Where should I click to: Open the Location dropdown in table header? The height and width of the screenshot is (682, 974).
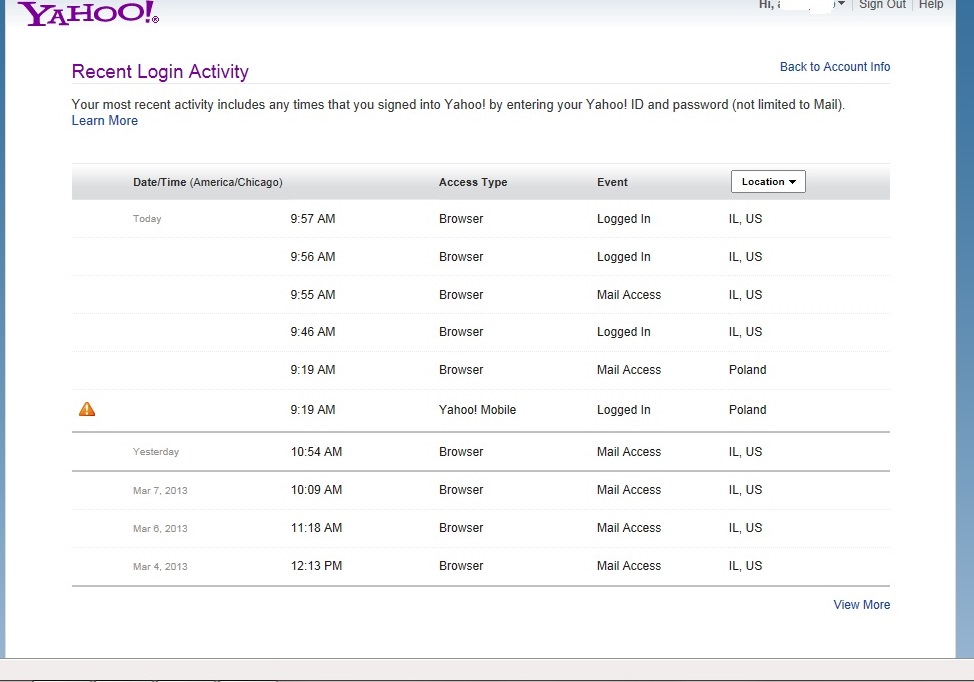coord(768,181)
